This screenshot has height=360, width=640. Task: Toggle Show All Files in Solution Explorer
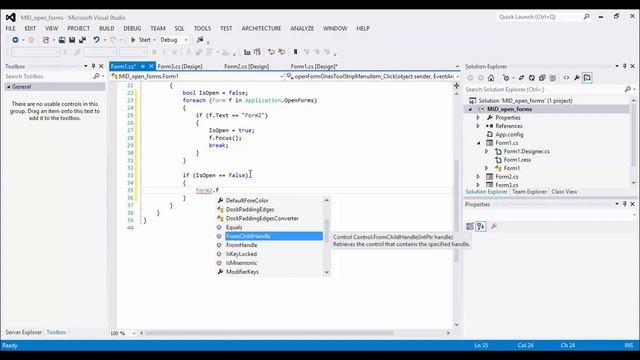553,78
